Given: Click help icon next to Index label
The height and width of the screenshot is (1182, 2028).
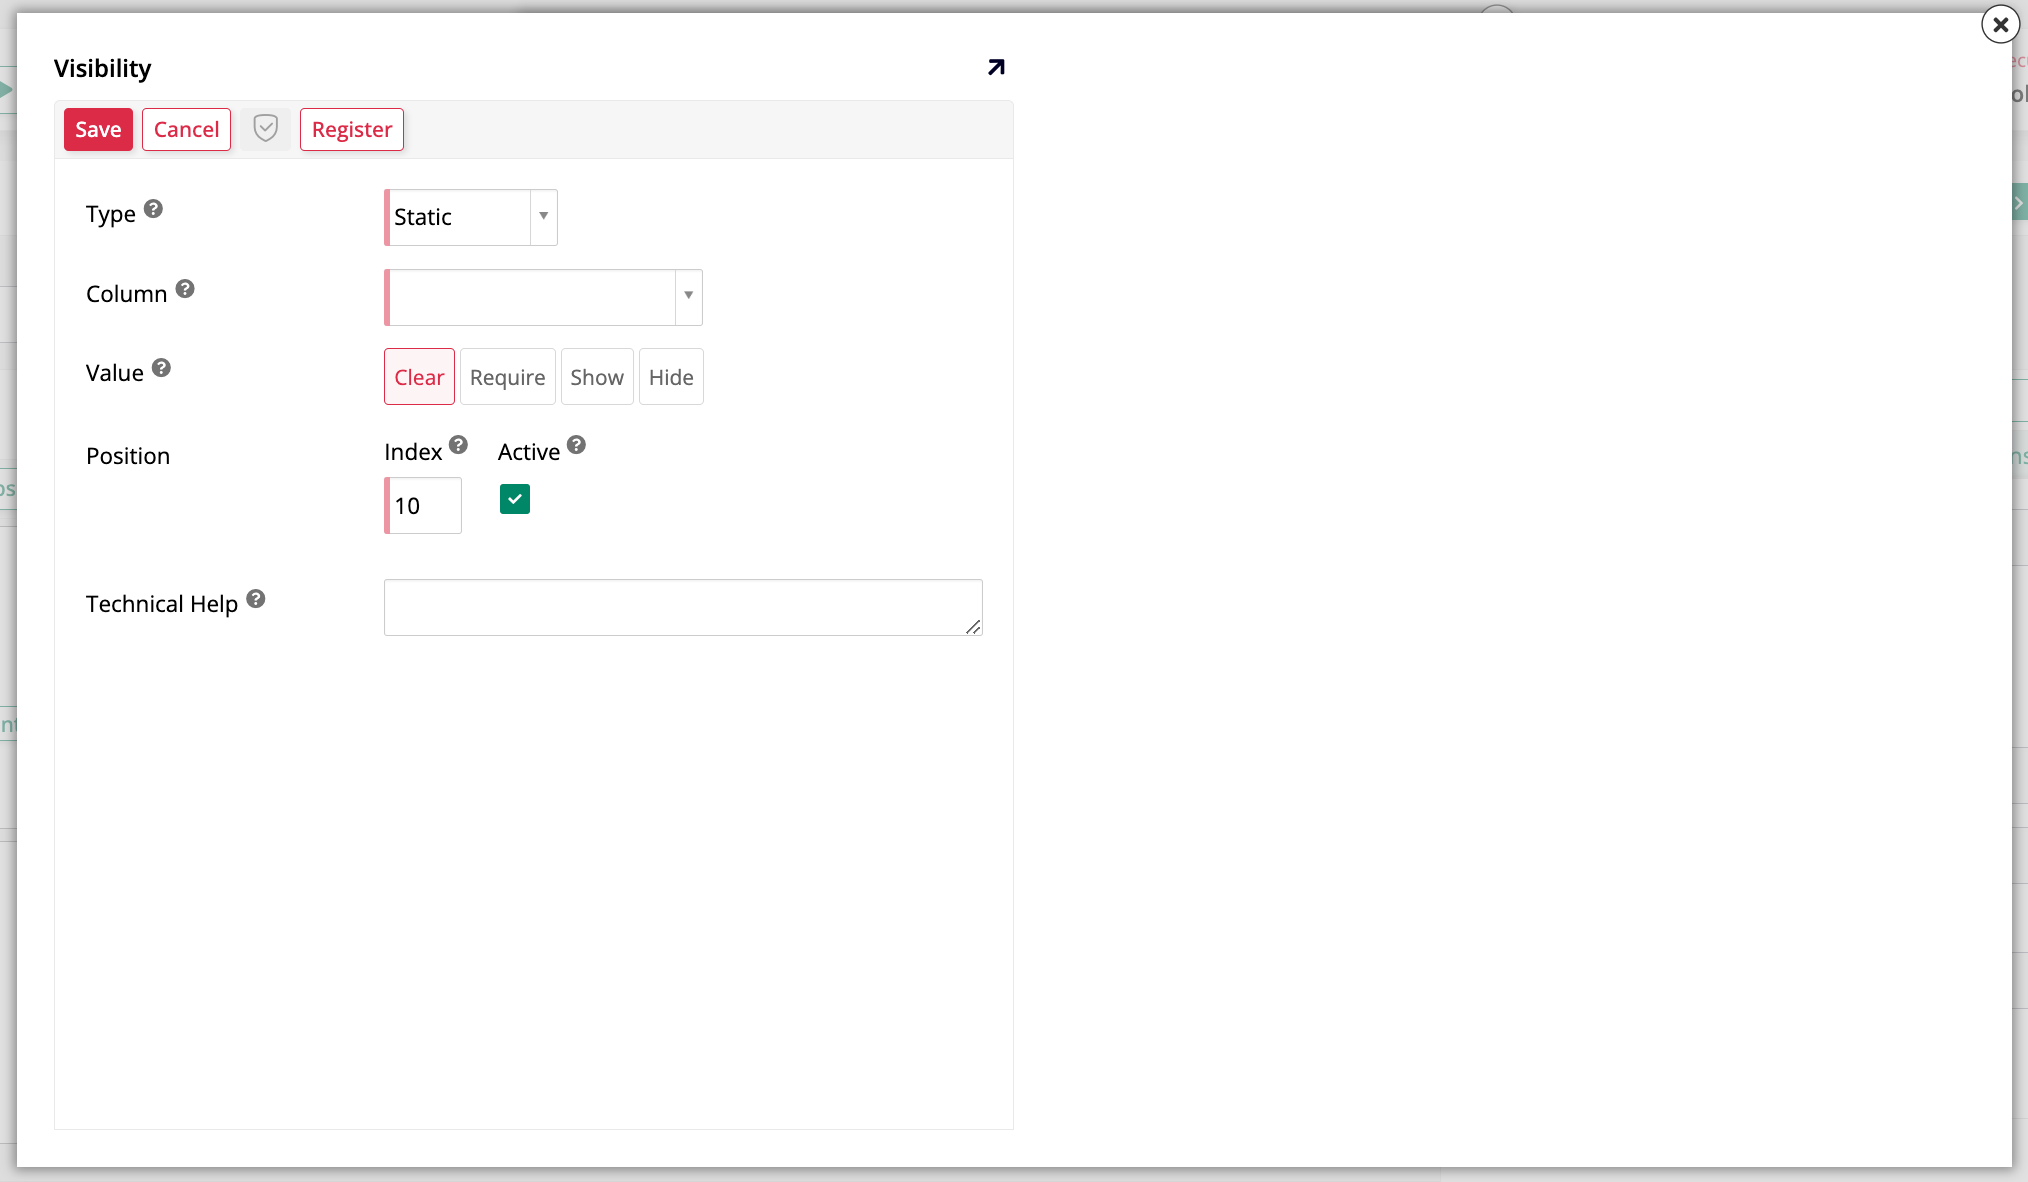Looking at the screenshot, I should (x=458, y=445).
